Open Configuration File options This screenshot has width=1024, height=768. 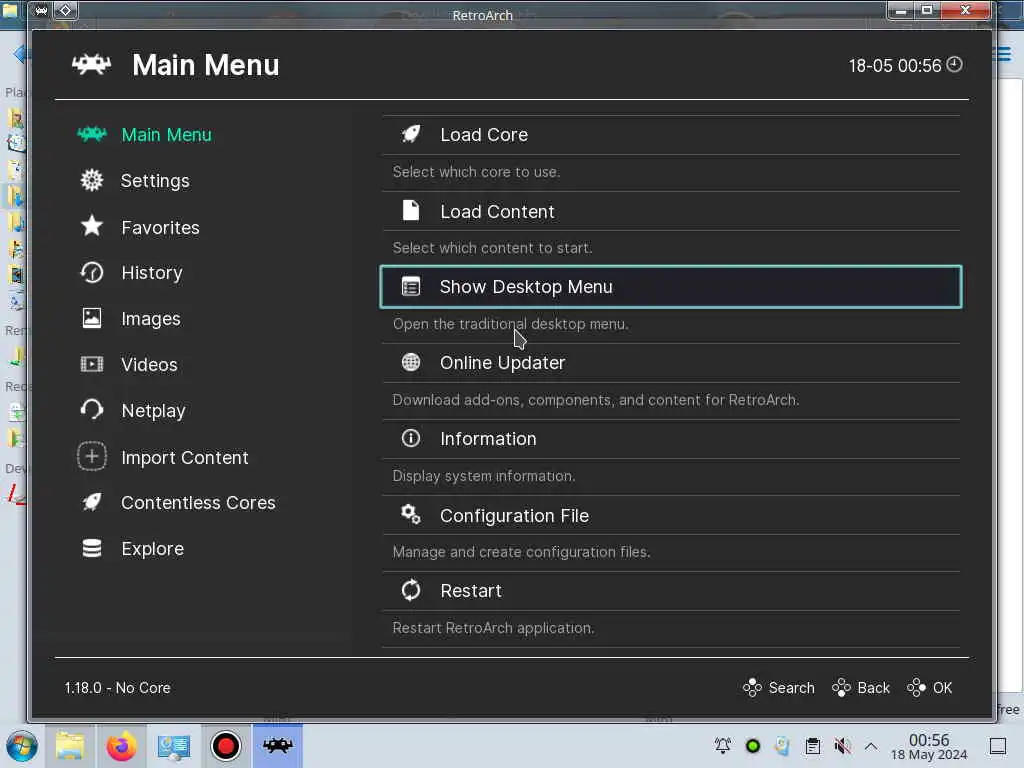coord(671,515)
